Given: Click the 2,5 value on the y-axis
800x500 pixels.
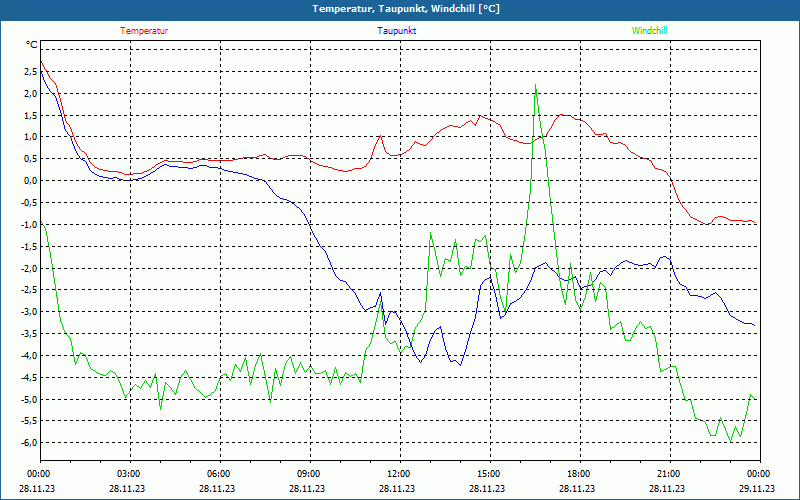Looking at the screenshot, I should (31, 71).
